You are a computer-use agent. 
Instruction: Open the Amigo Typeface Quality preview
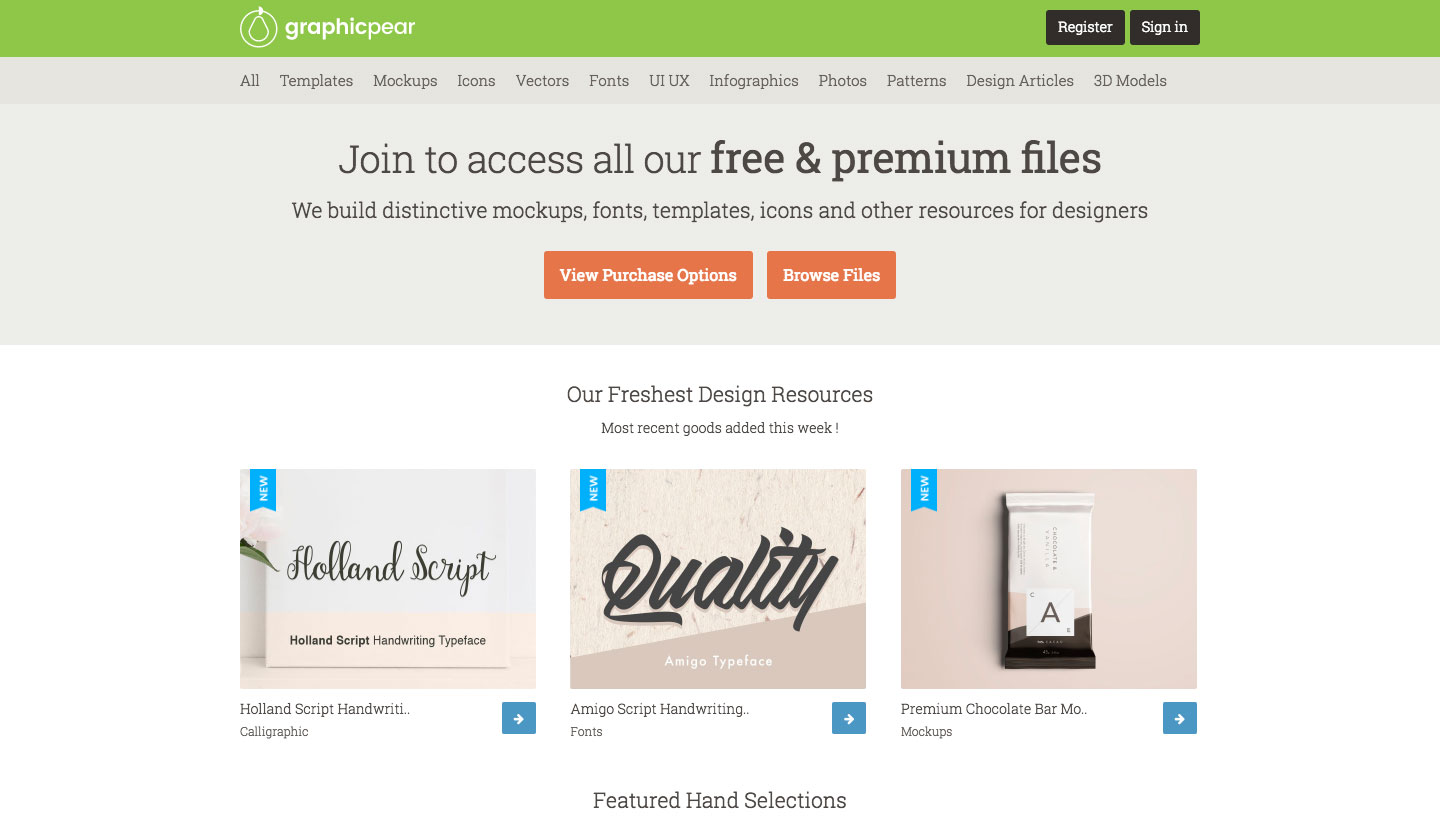(718, 579)
